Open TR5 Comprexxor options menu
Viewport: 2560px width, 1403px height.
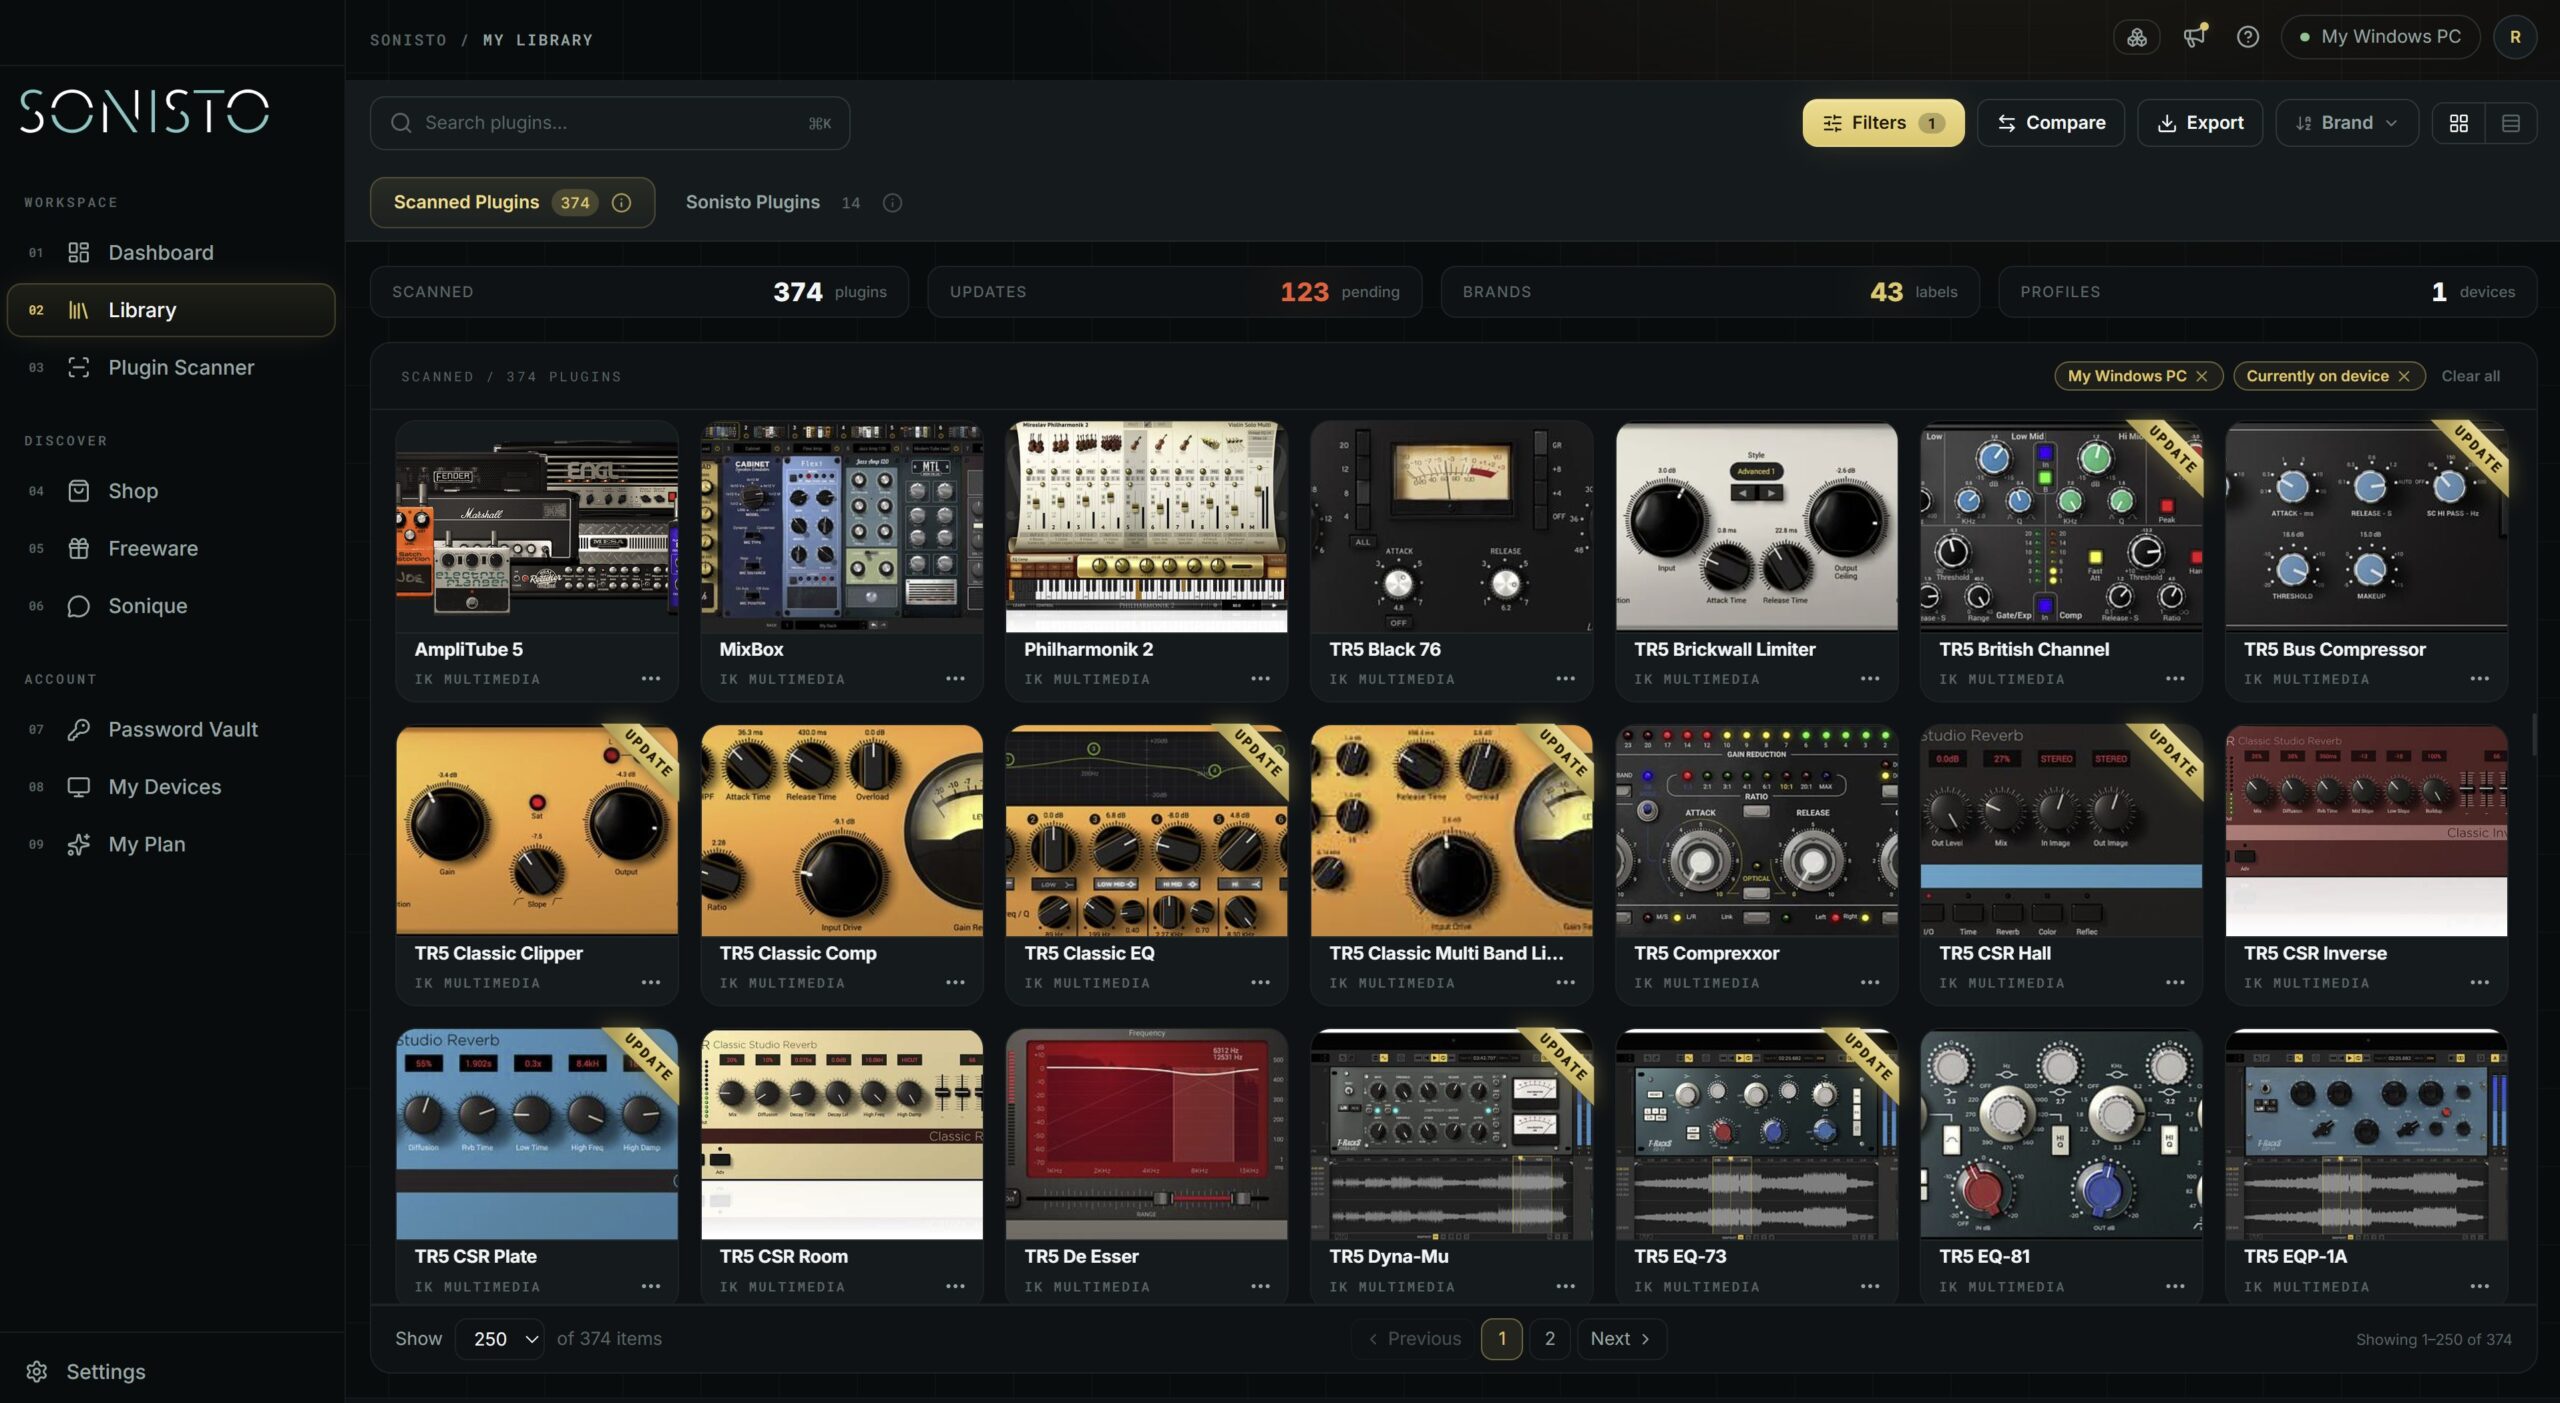(1870, 983)
